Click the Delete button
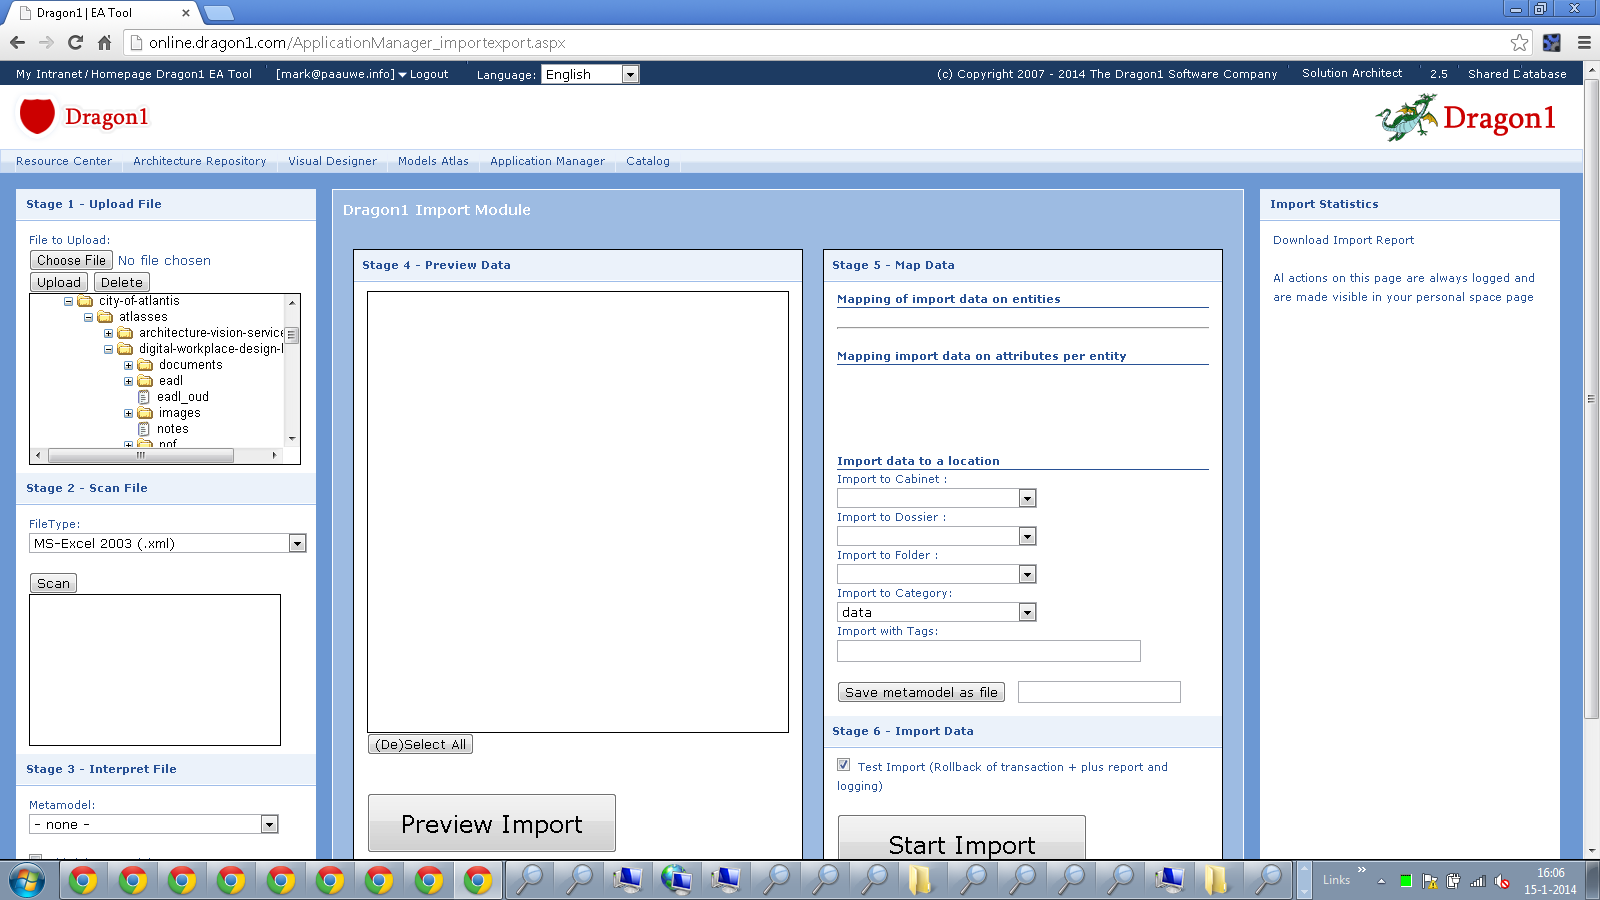 point(121,282)
